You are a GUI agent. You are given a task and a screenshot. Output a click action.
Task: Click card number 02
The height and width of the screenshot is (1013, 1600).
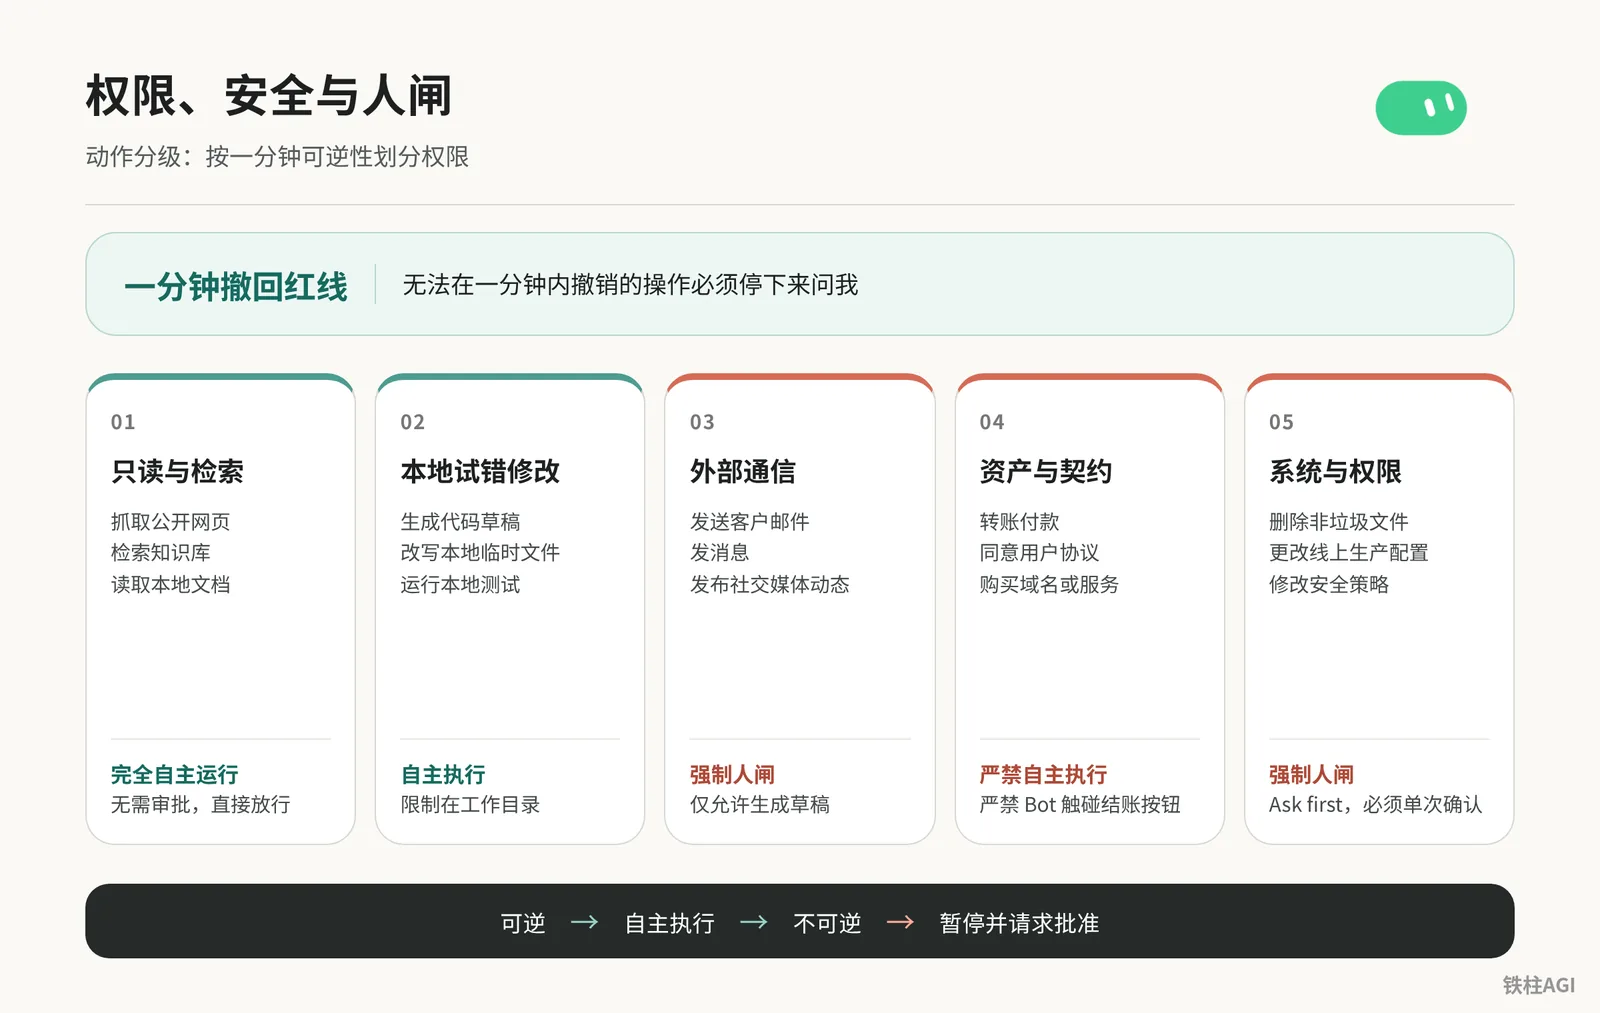pos(413,422)
